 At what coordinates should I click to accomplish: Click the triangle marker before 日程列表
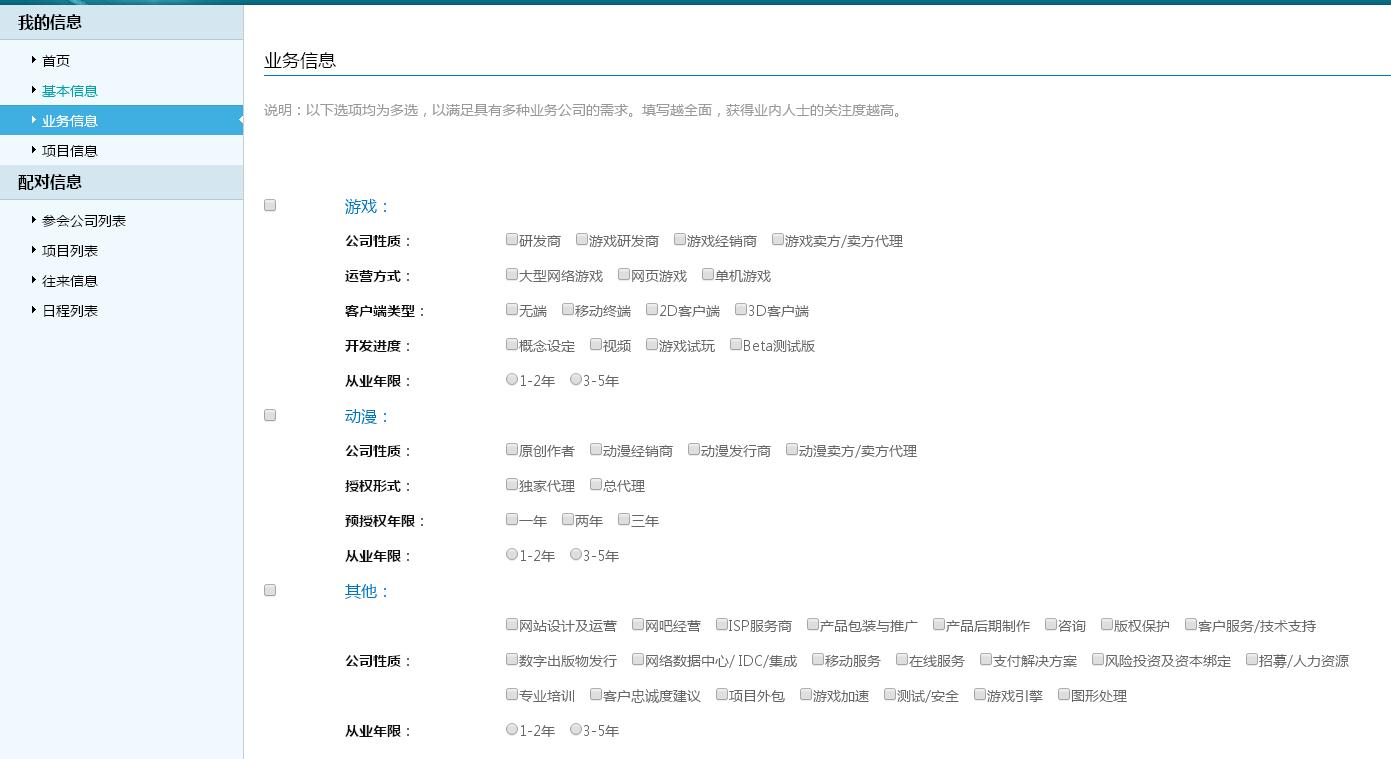tap(34, 310)
